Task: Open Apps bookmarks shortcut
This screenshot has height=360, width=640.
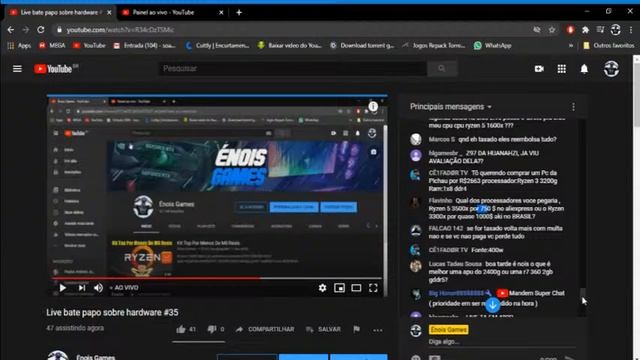Action: click(x=19, y=46)
